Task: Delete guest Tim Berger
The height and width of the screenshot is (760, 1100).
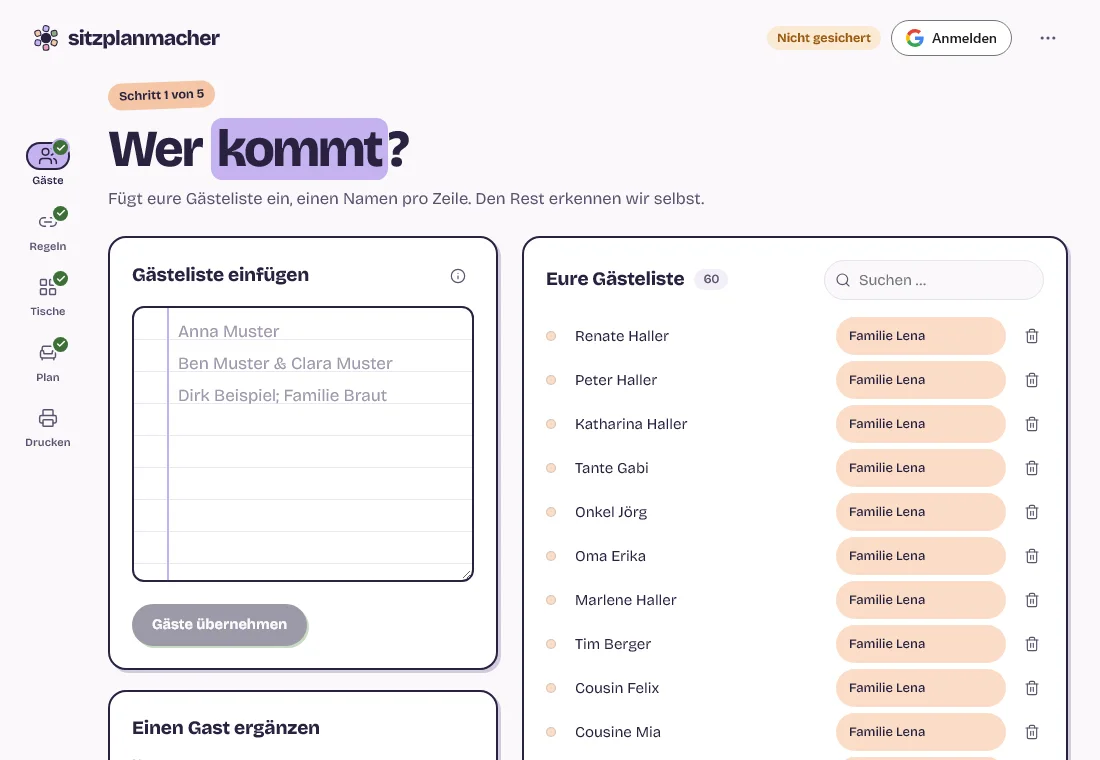Action: tap(1032, 644)
